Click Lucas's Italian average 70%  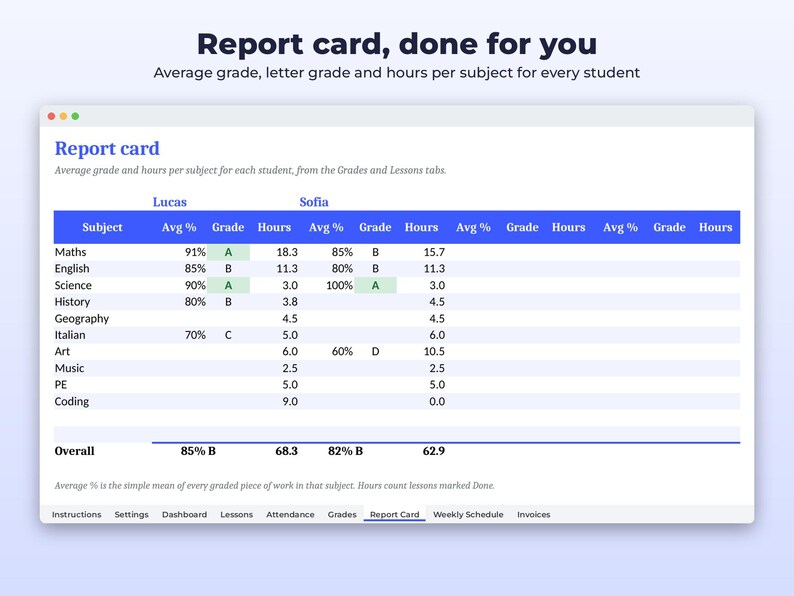[195, 335]
